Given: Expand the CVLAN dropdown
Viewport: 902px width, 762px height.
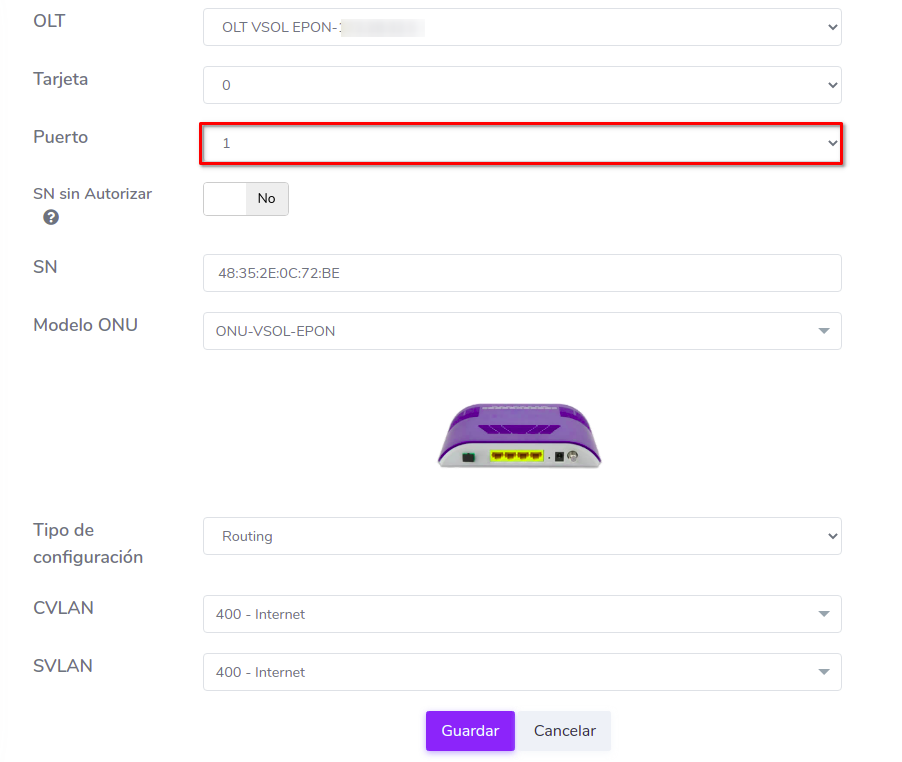Looking at the screenshot, I should click(521, 614).
